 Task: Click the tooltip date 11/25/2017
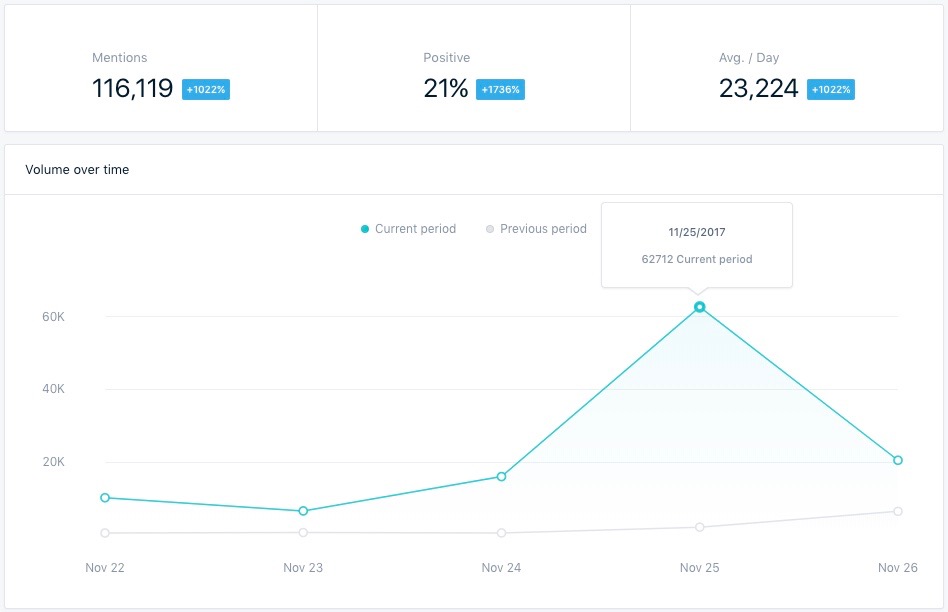tap(696, 232)
